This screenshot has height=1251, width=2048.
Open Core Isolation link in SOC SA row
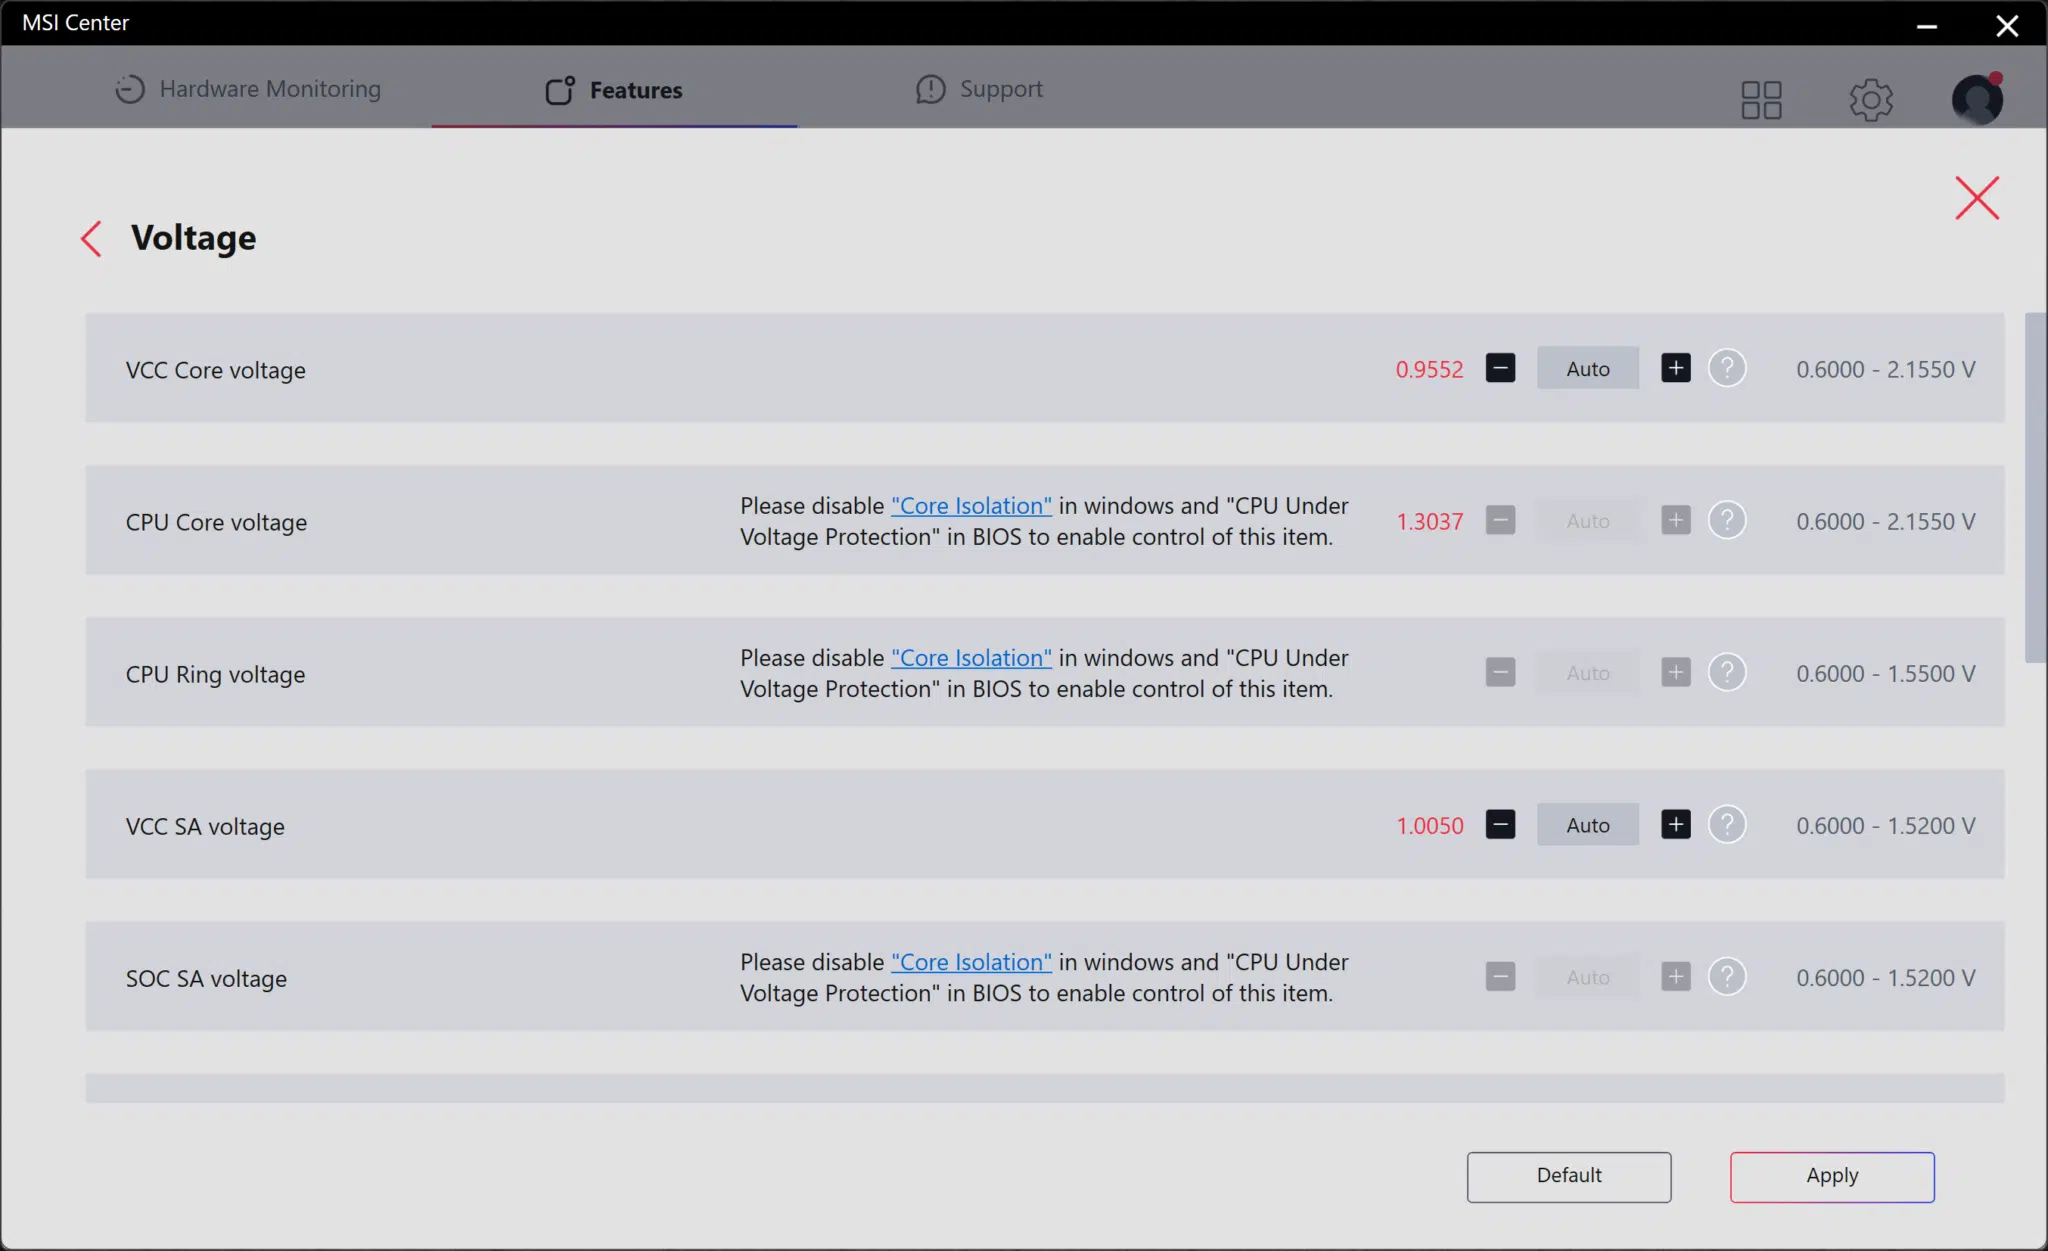[x=971, y=962]
